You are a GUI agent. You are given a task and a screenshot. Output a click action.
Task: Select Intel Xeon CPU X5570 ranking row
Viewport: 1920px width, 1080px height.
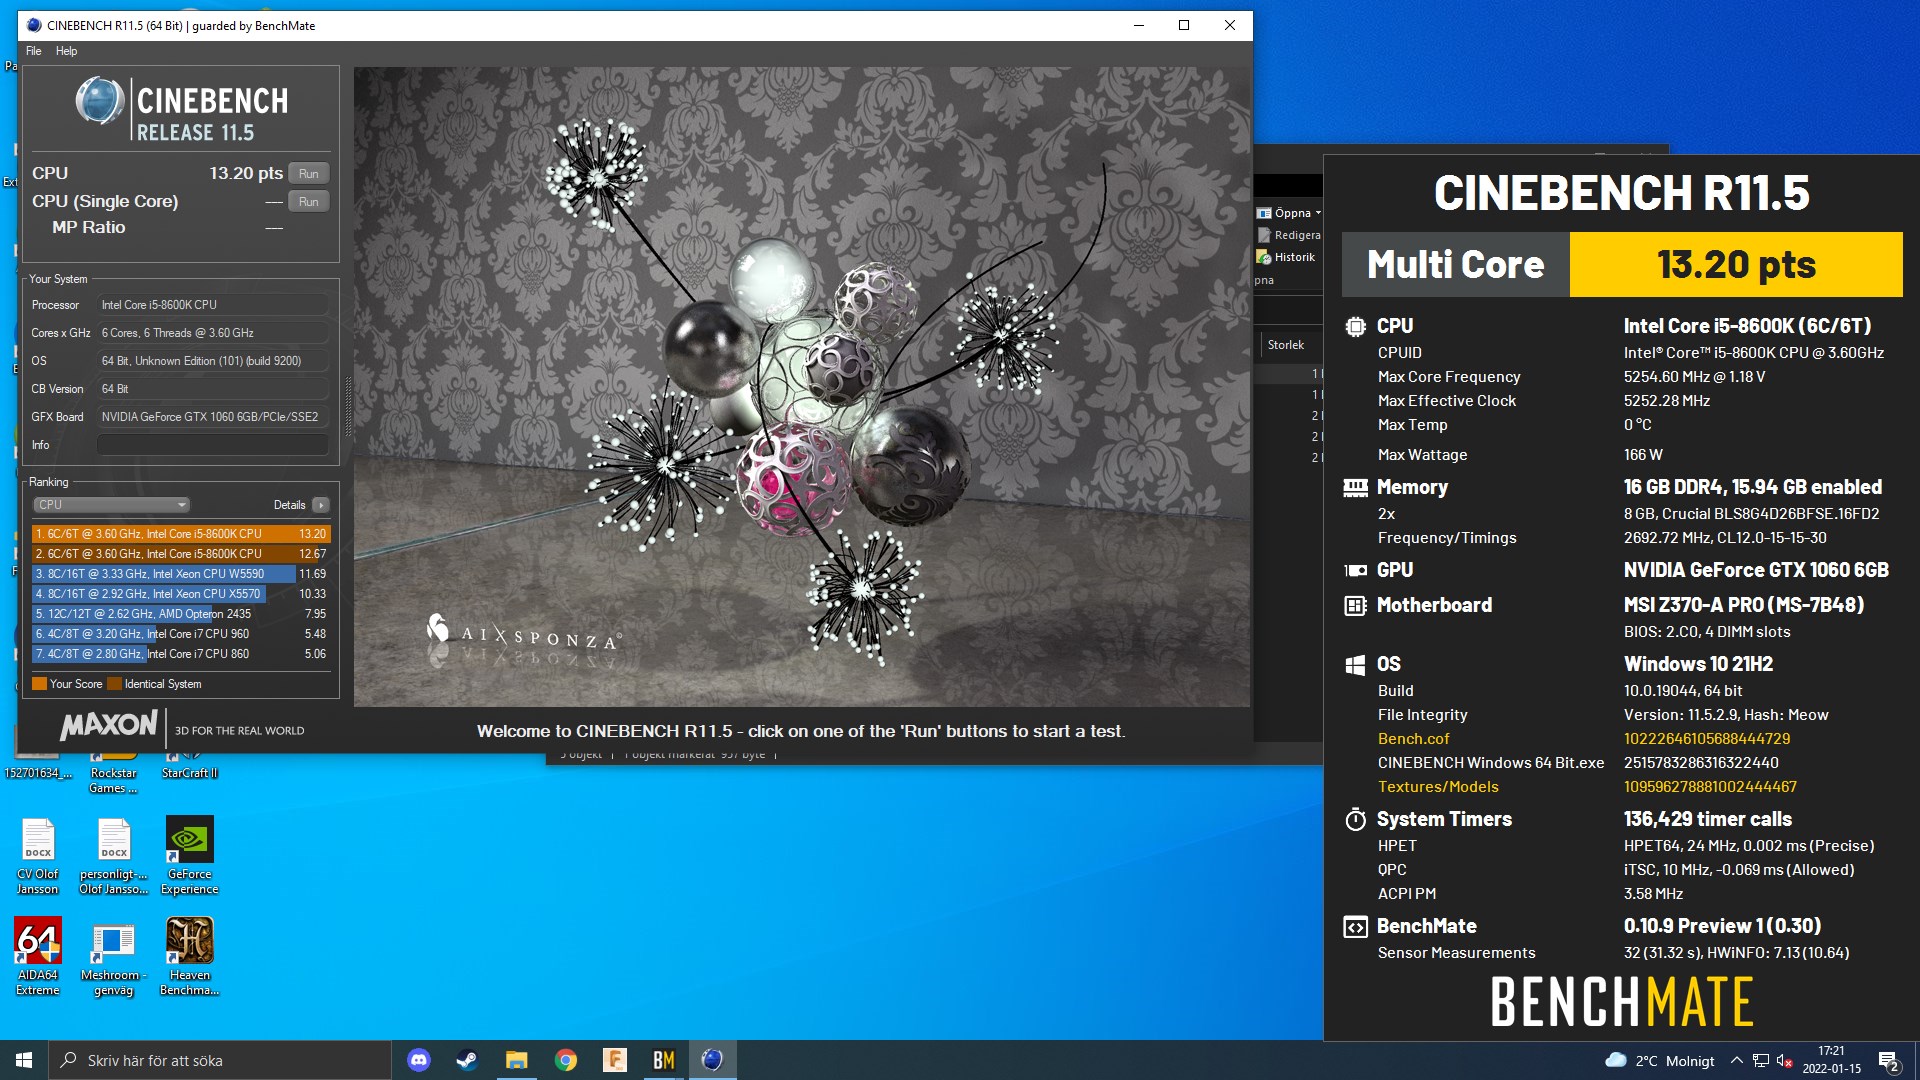pyautogui.click(x=181, y=594)
